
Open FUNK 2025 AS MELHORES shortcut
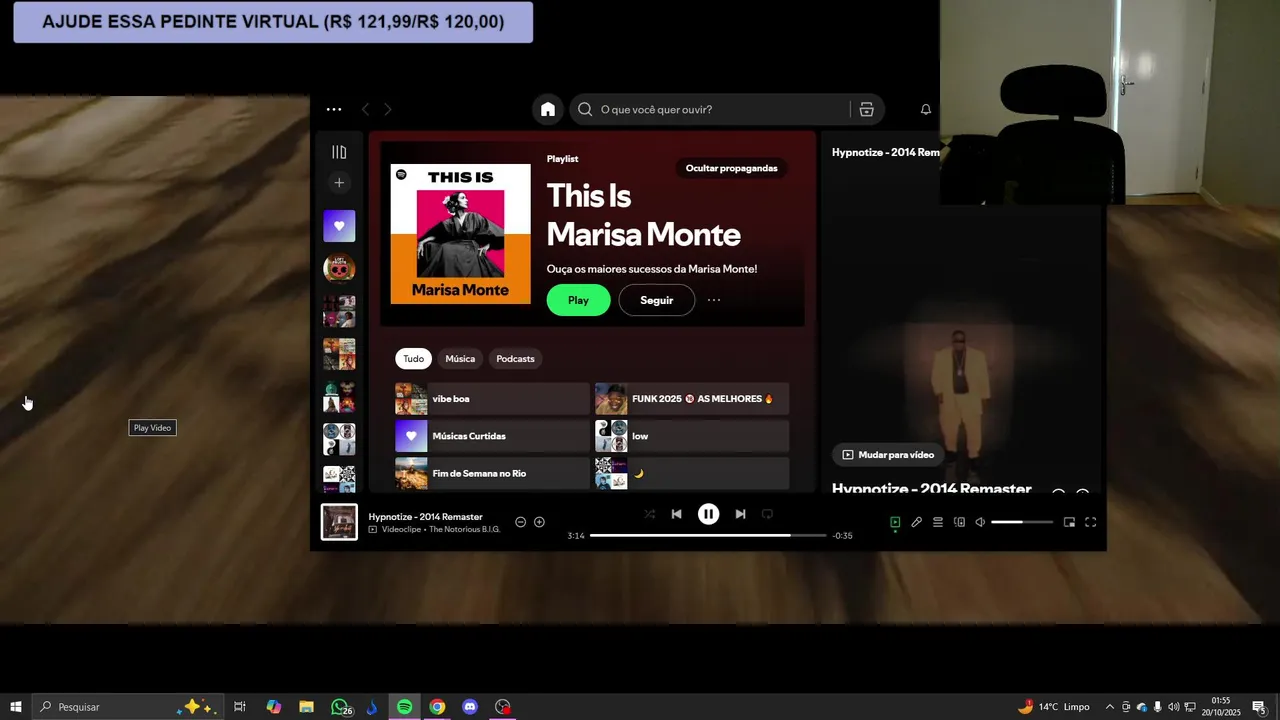coord(692,399)
